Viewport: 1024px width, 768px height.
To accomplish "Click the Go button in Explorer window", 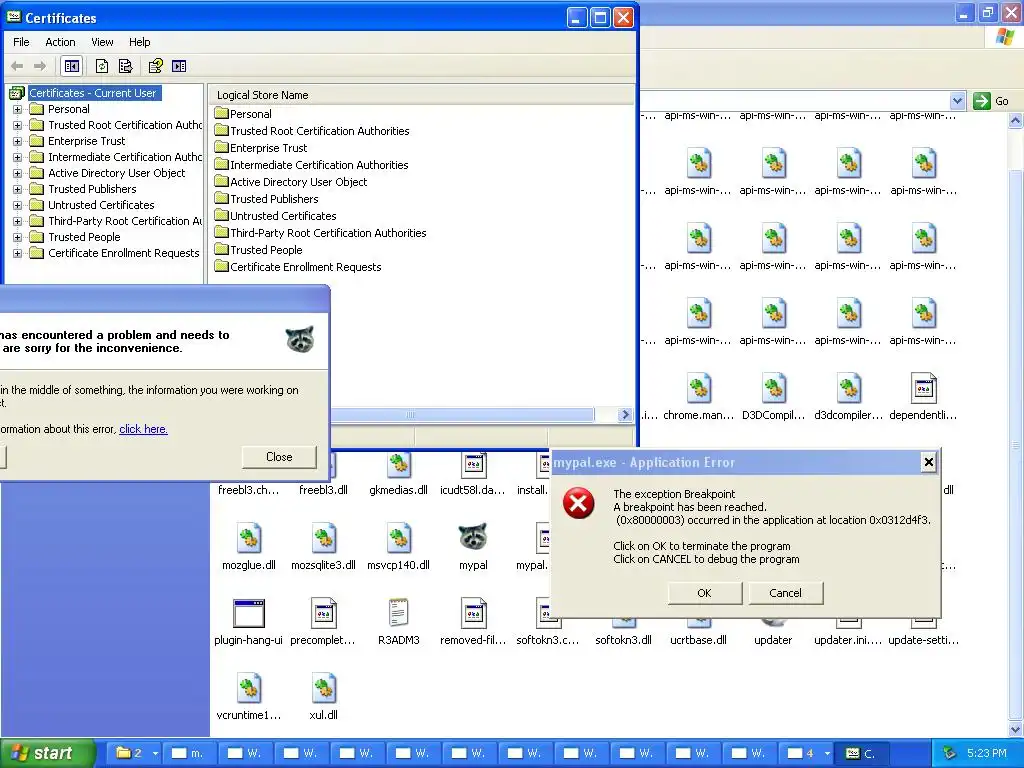I will point(991,101).
